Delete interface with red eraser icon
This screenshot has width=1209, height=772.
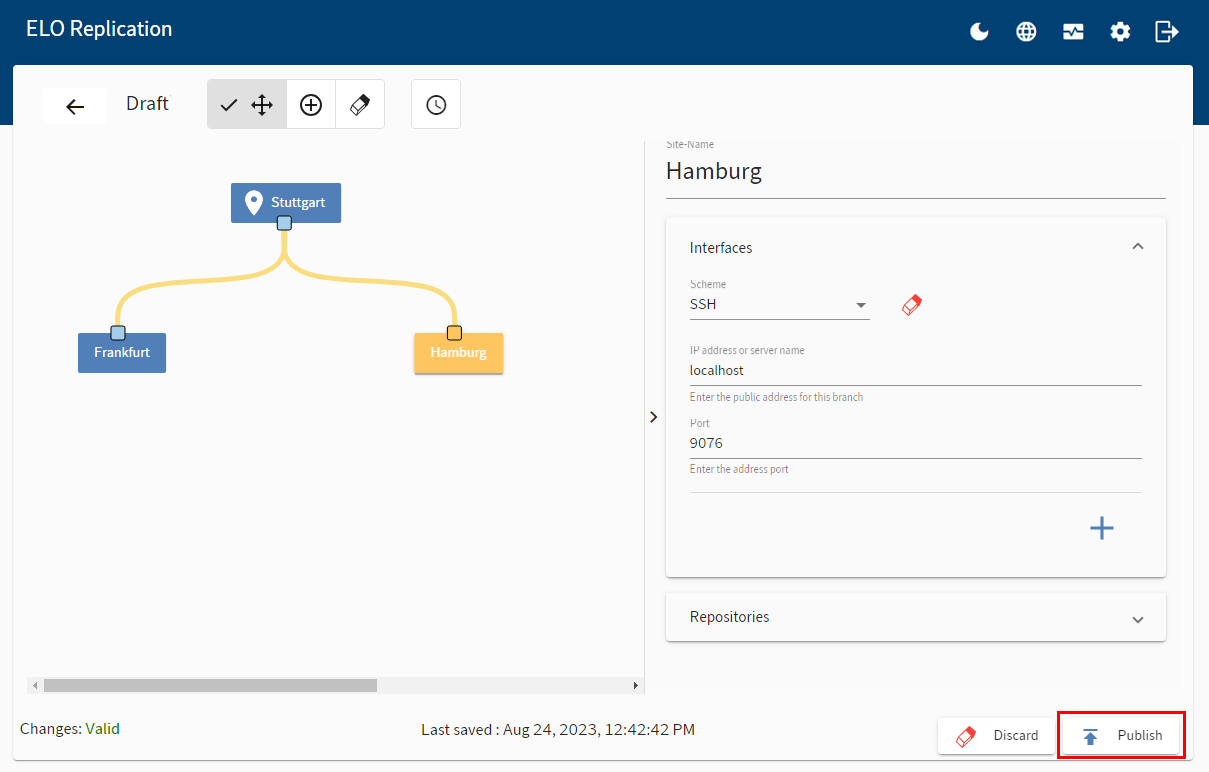click(912, 305)
